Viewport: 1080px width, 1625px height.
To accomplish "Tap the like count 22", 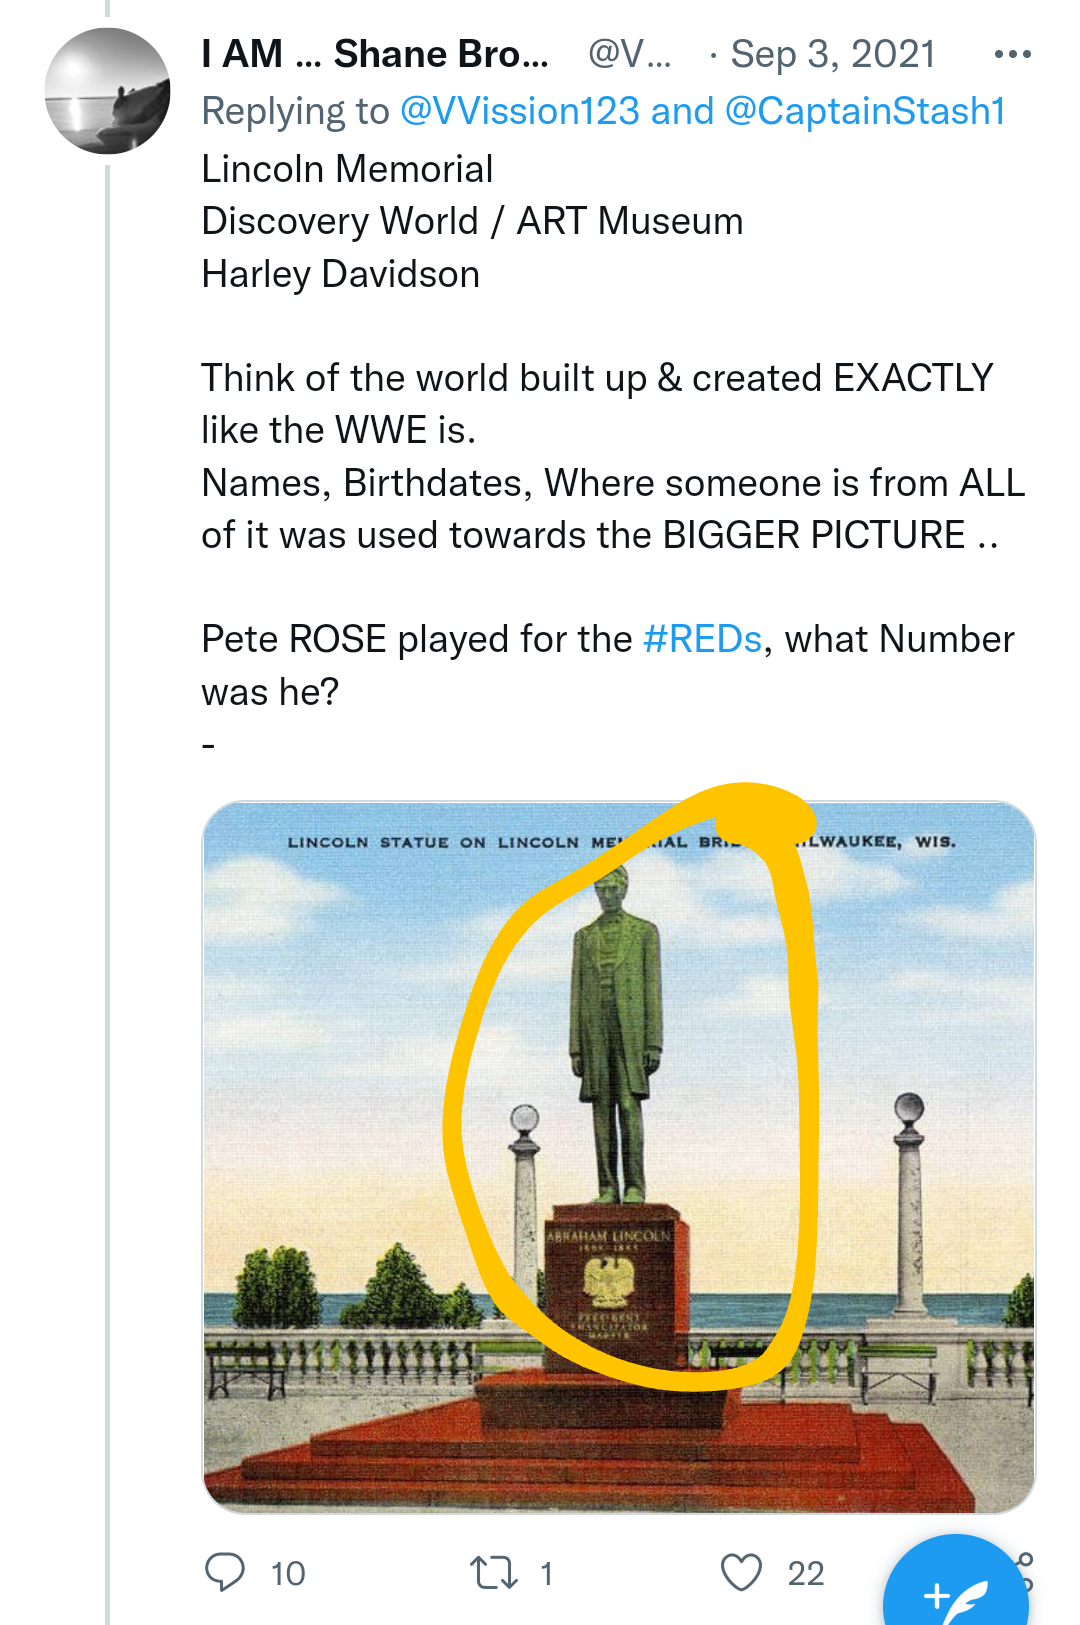I will click(805, 1574).
